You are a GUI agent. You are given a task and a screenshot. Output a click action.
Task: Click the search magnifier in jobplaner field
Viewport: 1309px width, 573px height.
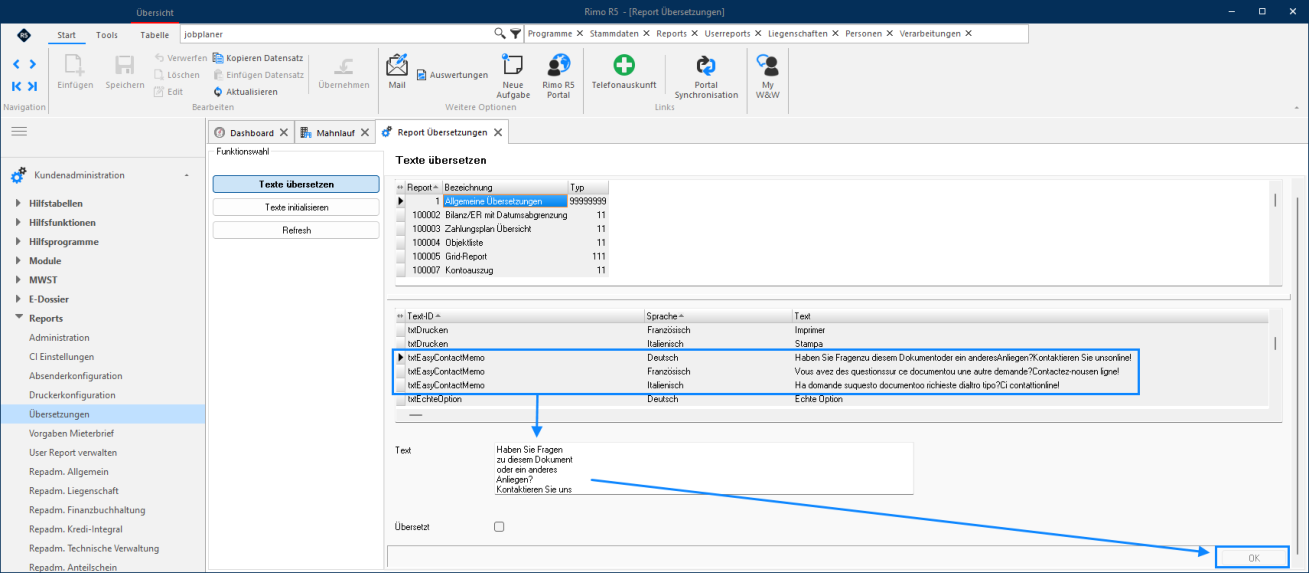pyautogui.click(x=500, y=33)
